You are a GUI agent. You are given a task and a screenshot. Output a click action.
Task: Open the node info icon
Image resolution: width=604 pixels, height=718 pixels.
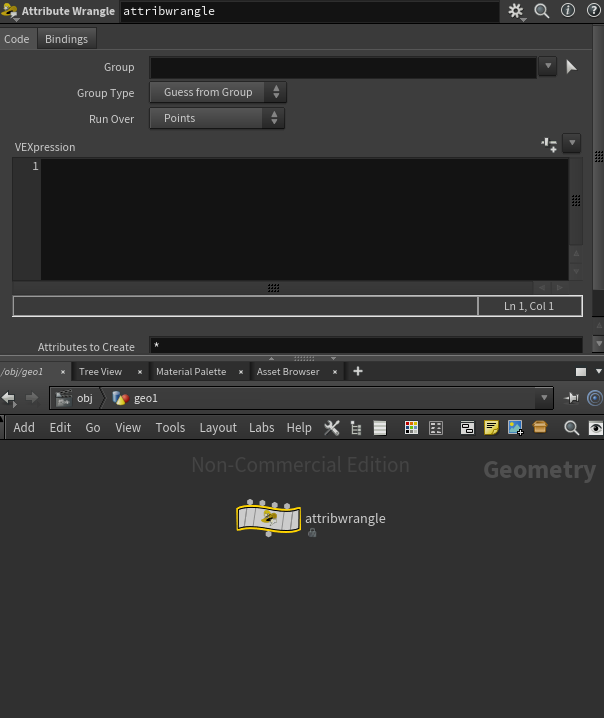568,11
